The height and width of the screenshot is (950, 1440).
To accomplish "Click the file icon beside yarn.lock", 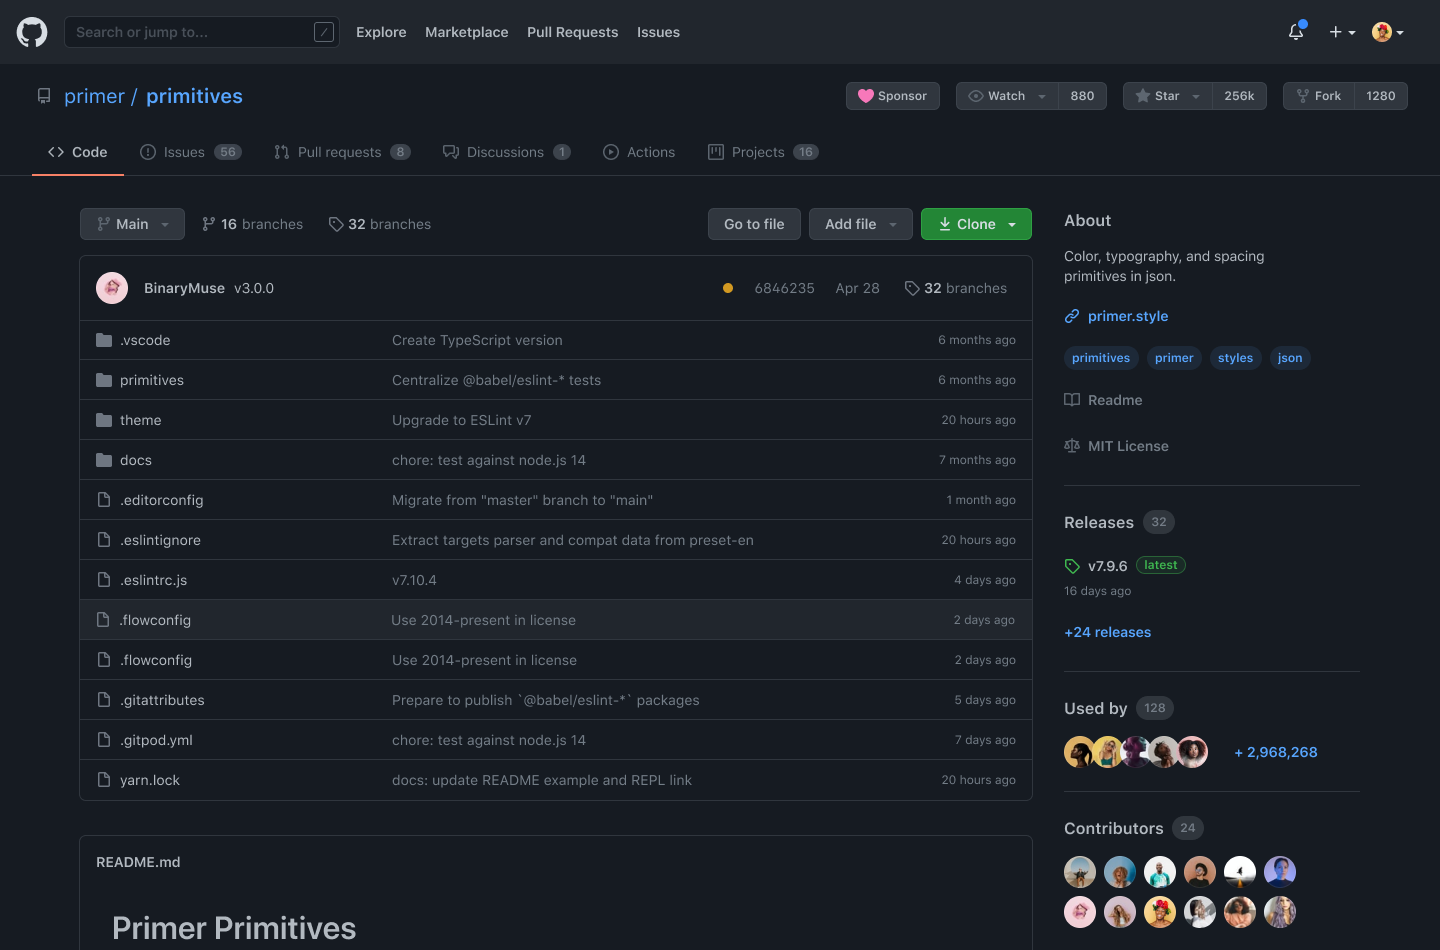I will (104, 780).
